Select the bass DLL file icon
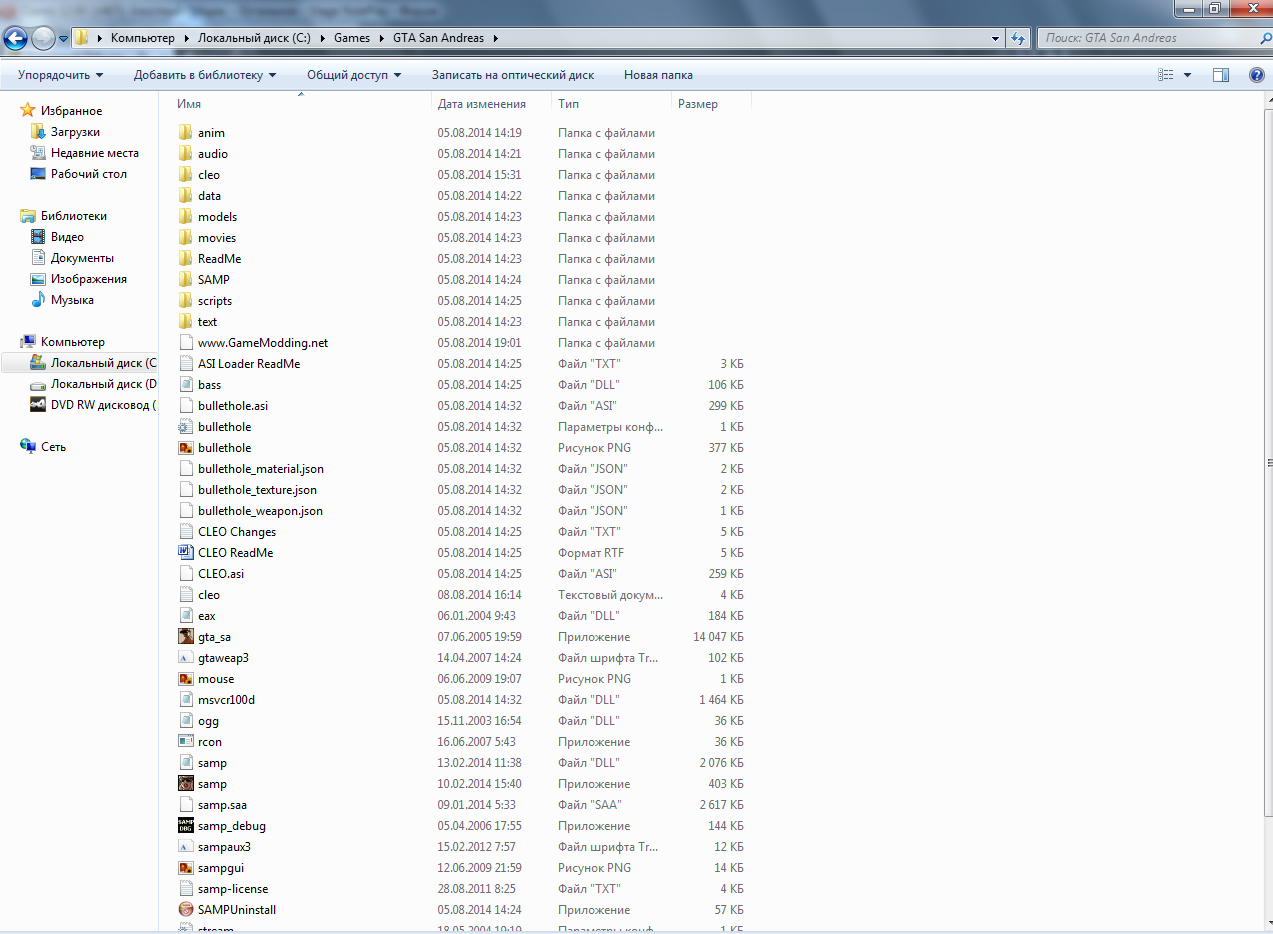Image resolution: width=1273 pixels, height=934 pixels. [185, 385]
